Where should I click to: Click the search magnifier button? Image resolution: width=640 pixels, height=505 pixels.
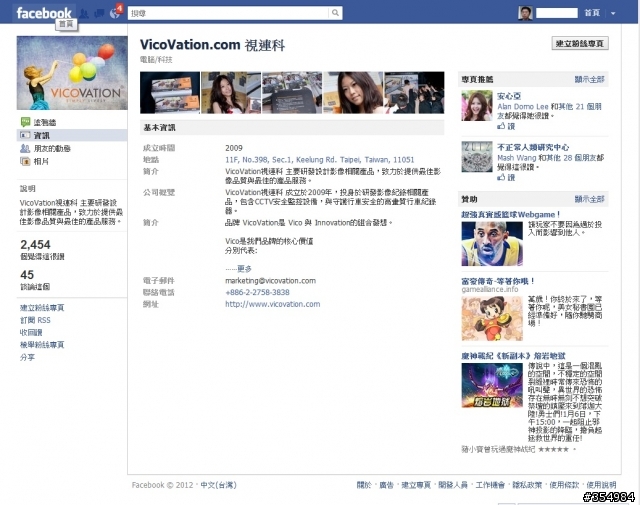(335, 13)
